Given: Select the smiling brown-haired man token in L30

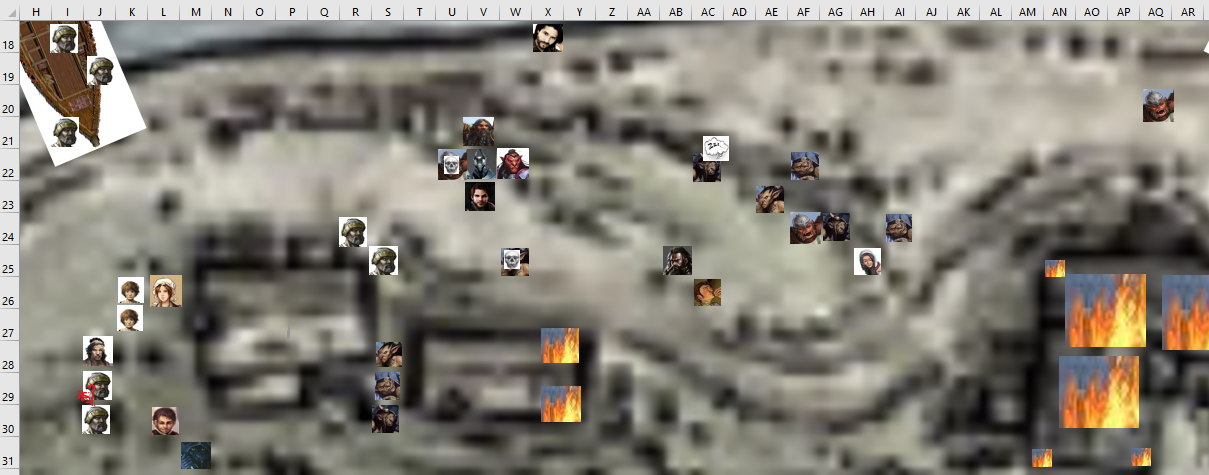Looking at the screenshot, I should coord(166,421).
